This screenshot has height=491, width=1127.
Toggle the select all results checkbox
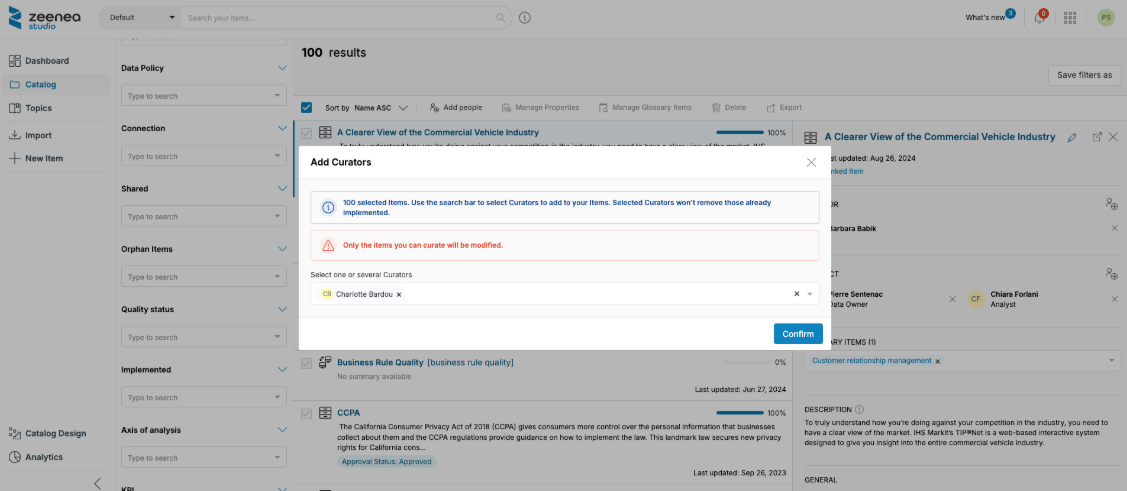307,107
